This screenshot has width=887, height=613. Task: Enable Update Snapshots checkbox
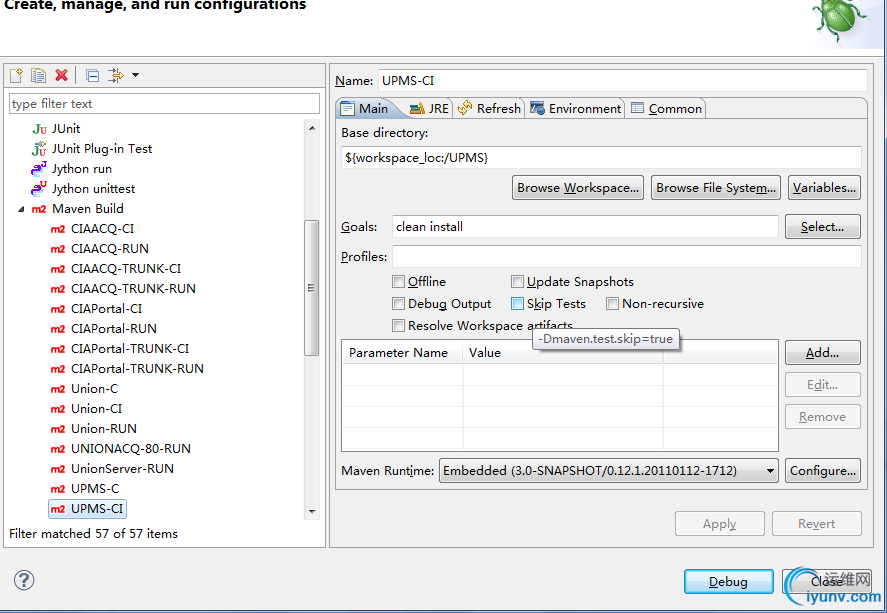(517, 282)
